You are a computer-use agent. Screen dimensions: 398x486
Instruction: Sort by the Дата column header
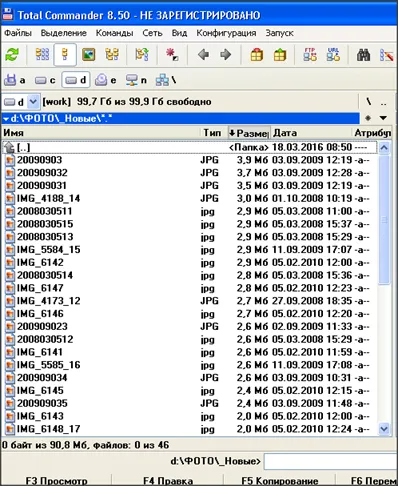[x=311, y=133]
